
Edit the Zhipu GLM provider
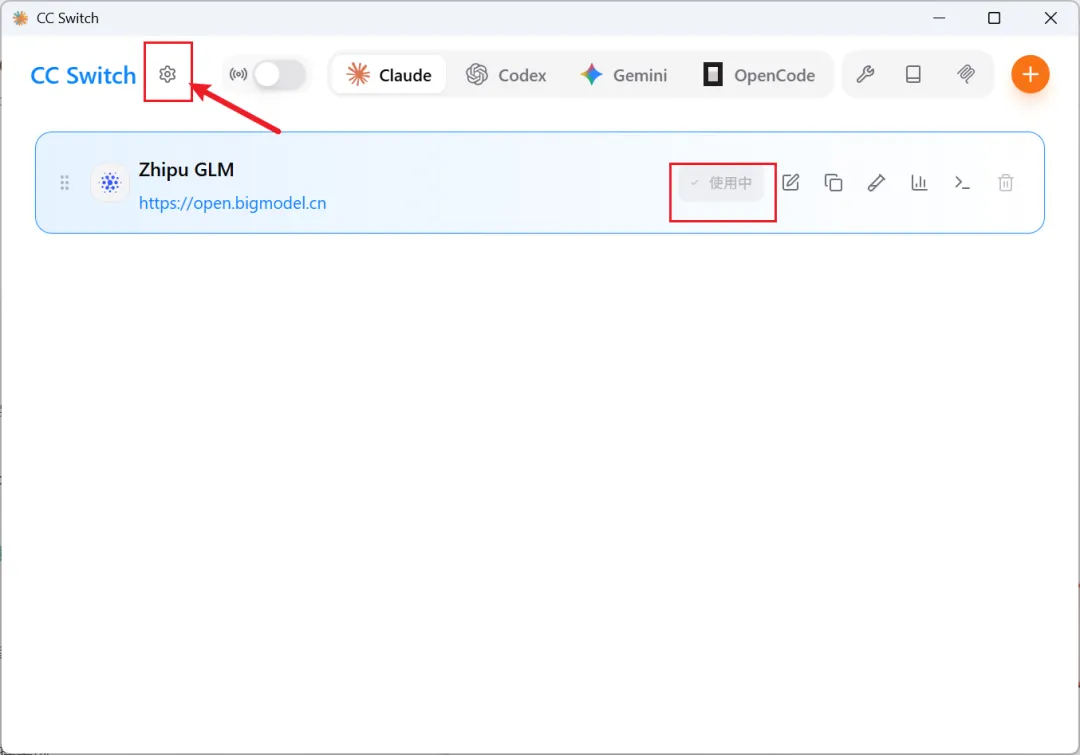(791, 183)
